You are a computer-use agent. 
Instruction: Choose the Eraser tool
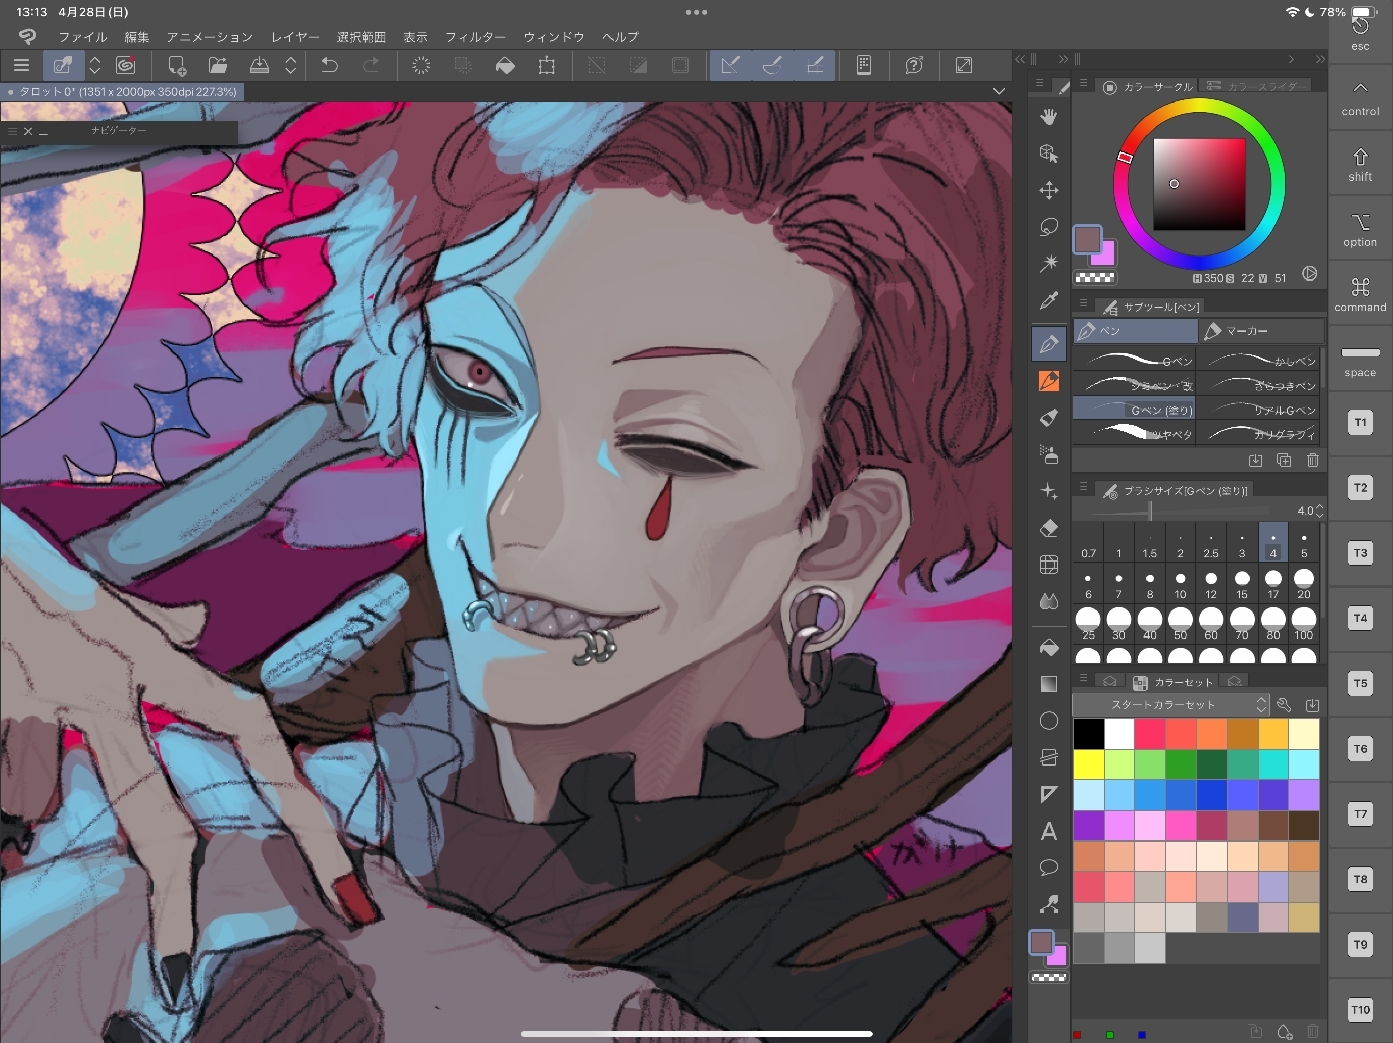[1048, 528]
